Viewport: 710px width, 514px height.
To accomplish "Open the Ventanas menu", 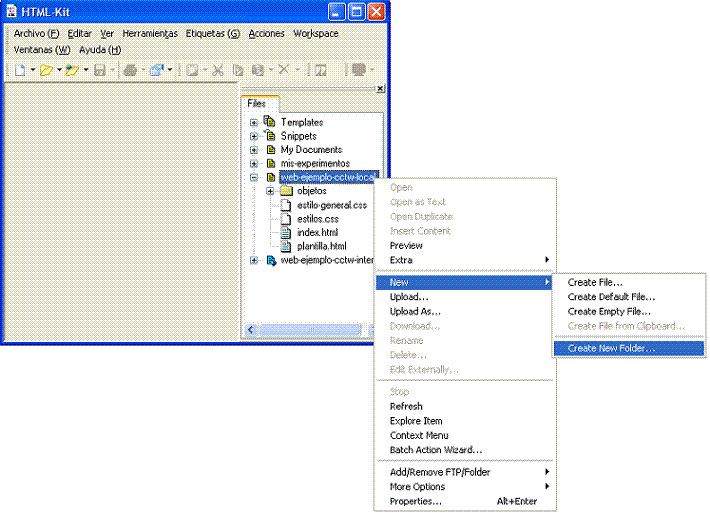I will pyautogui.click(x=42, y=50).
